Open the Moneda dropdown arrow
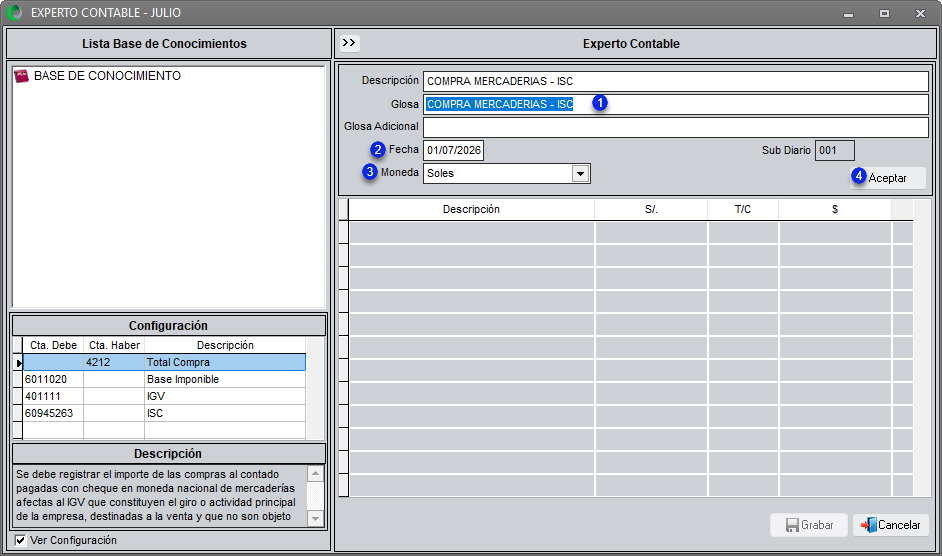 tap(580, 174)
